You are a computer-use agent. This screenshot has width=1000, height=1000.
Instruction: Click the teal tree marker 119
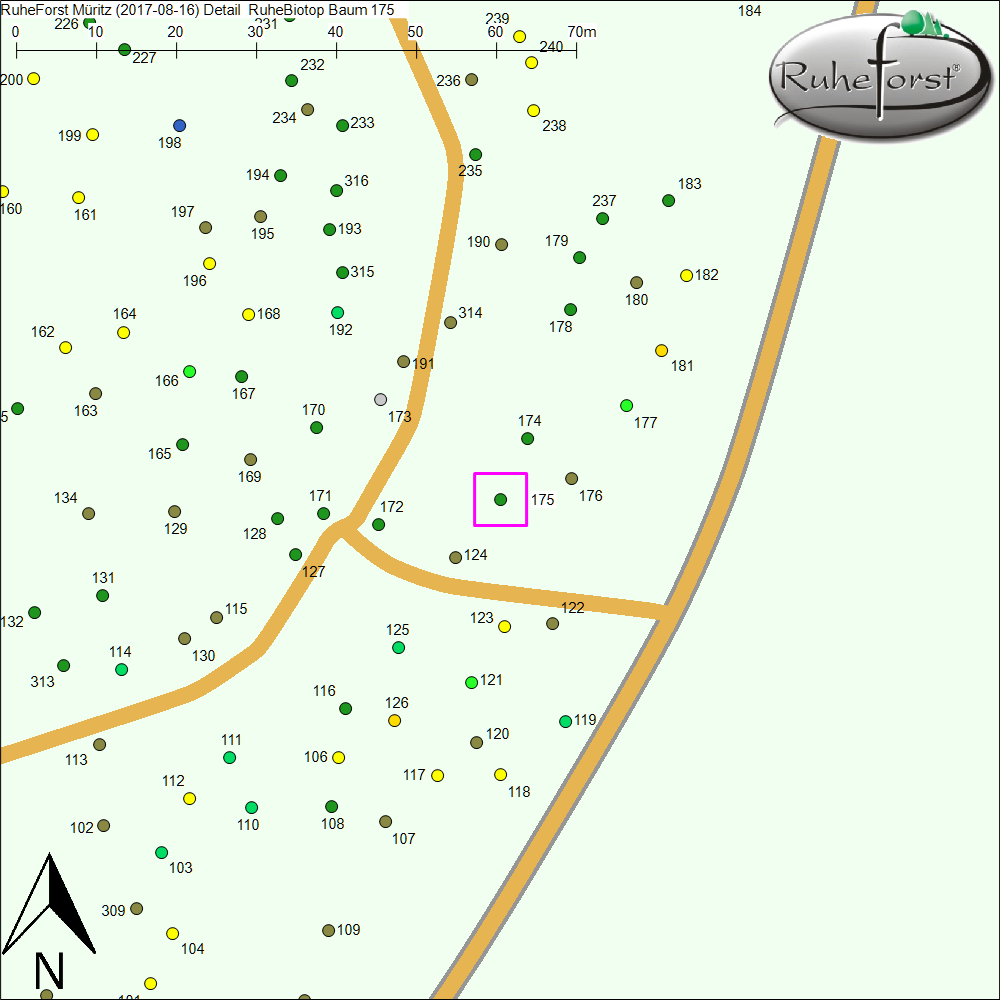pos(565,721)
